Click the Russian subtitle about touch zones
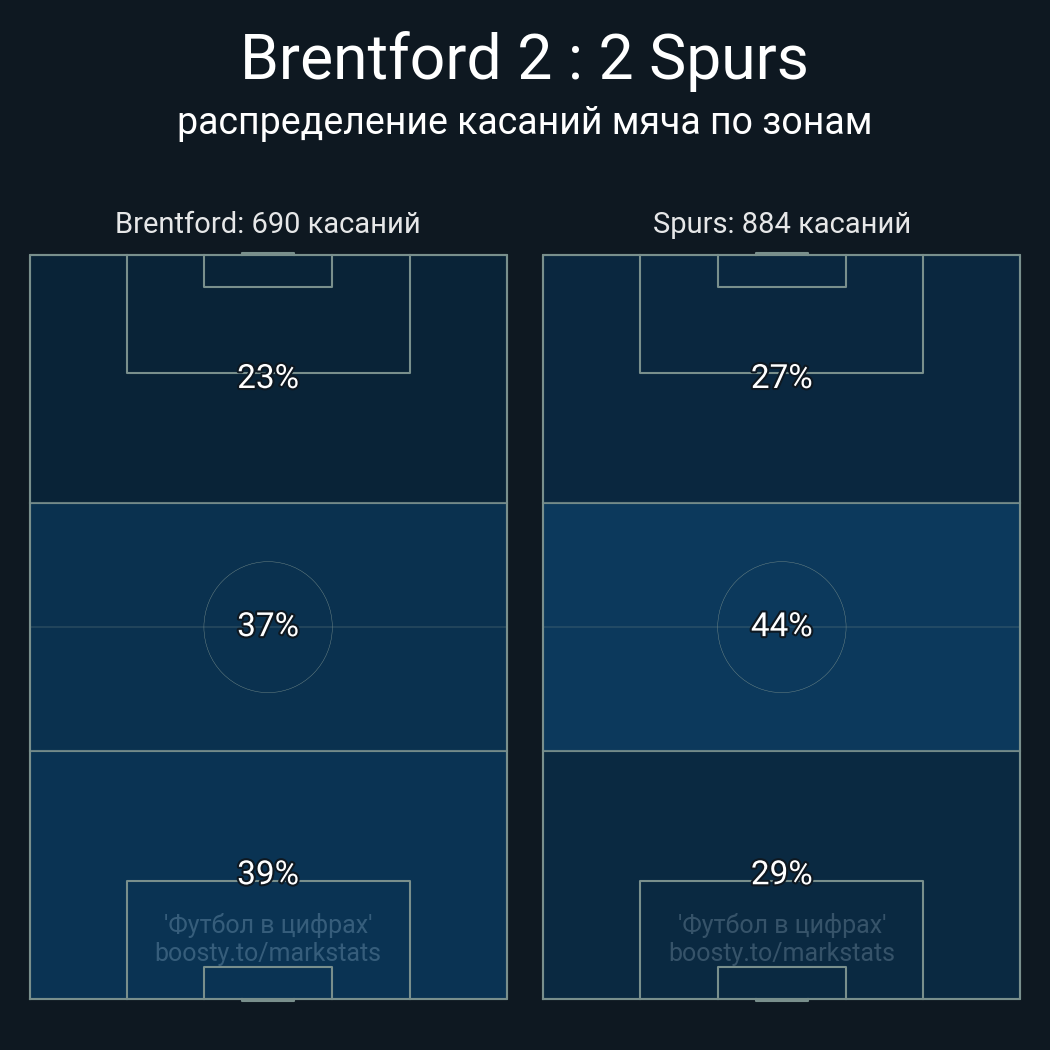This screenshot has height=1050, width=1050. pyautogui.click(x=524, y=121)
